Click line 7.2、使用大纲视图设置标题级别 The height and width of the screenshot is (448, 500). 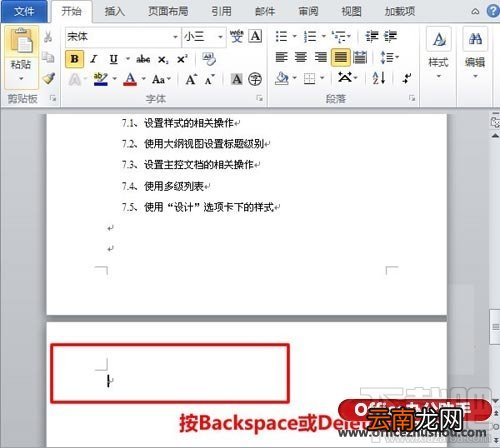click(196, 144)
